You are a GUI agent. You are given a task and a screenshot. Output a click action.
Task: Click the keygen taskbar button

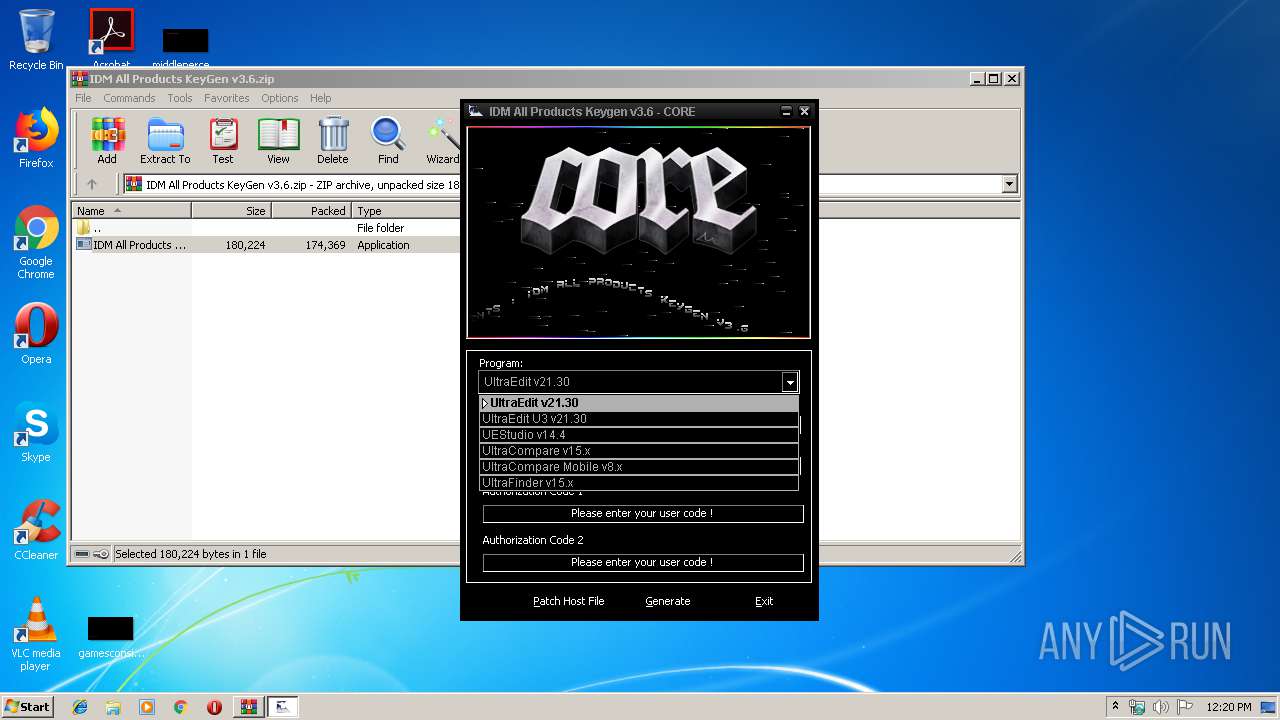coord(282,707)
